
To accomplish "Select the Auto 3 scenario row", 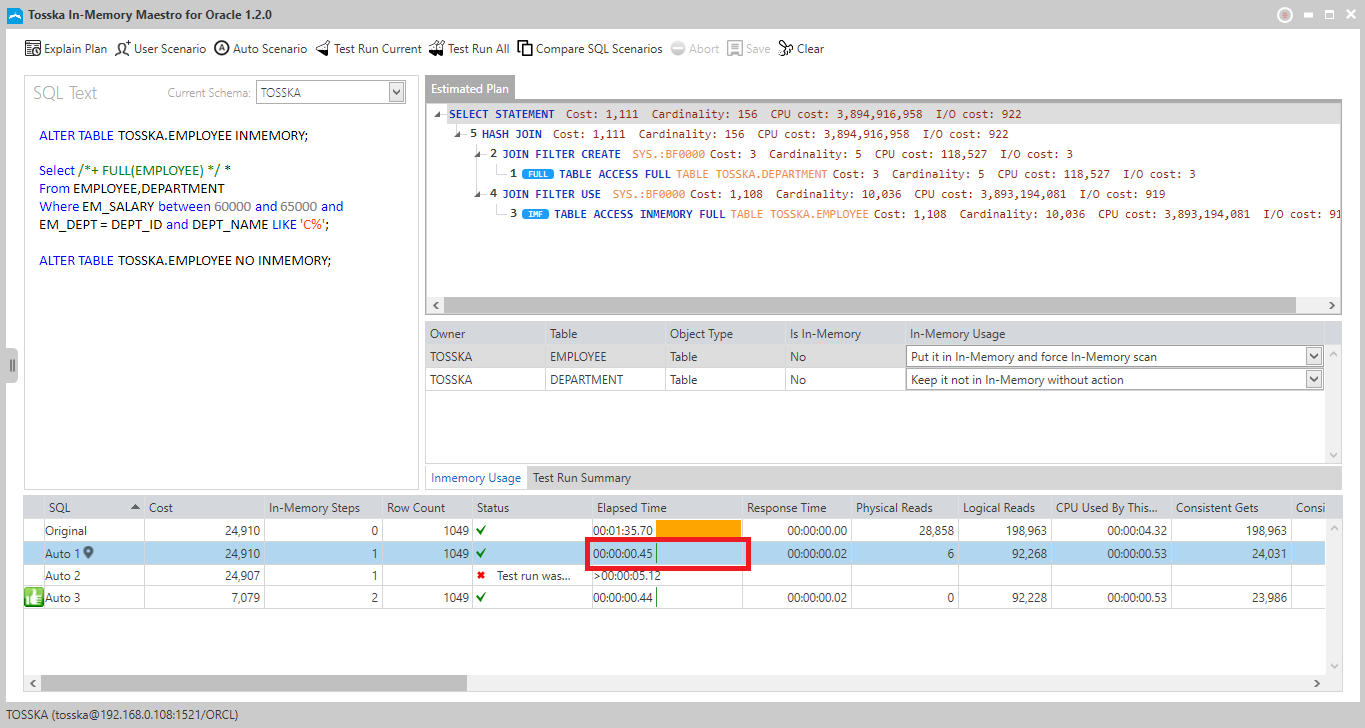I will point(675,597).
